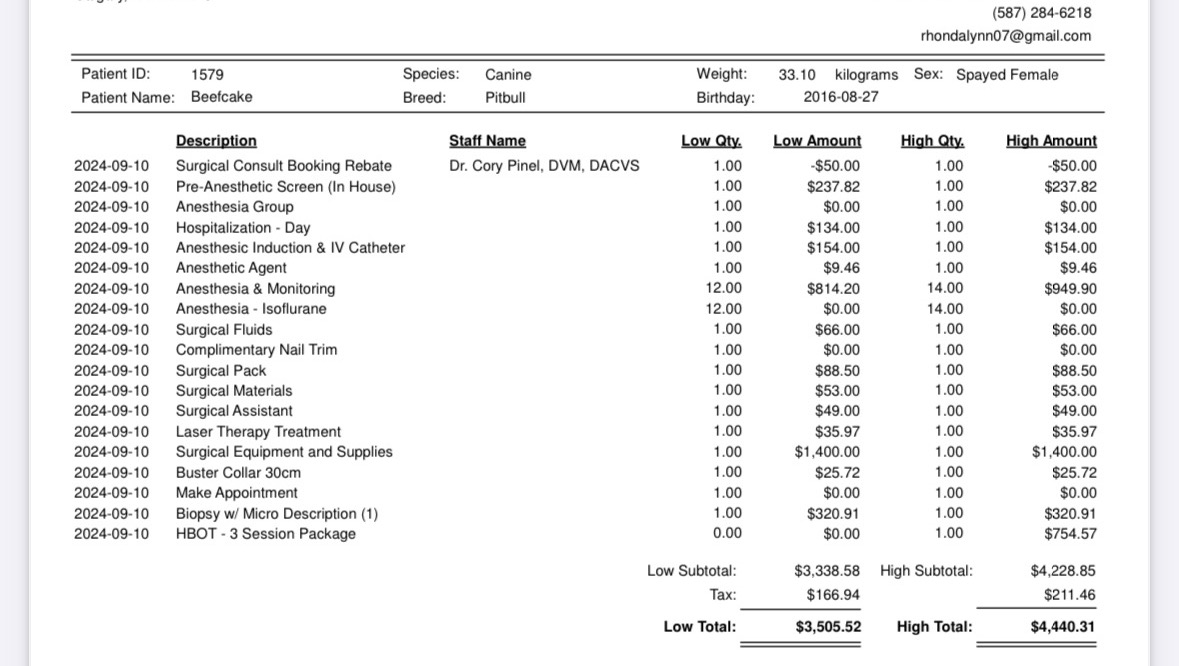This screenshot has height=666, width=1179.
Task: Select the High Qty. column header
Action: click(x=932, y=141)
